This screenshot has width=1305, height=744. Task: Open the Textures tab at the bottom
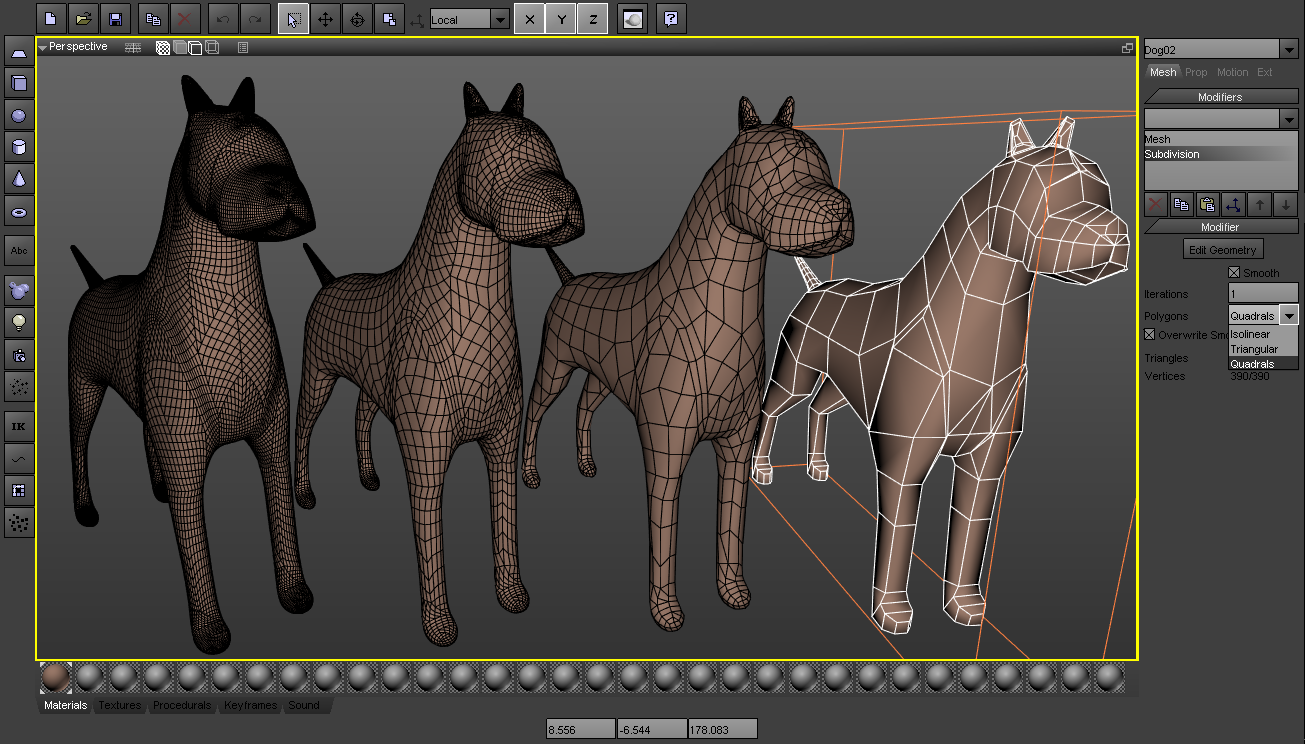(x=120, y=705)
